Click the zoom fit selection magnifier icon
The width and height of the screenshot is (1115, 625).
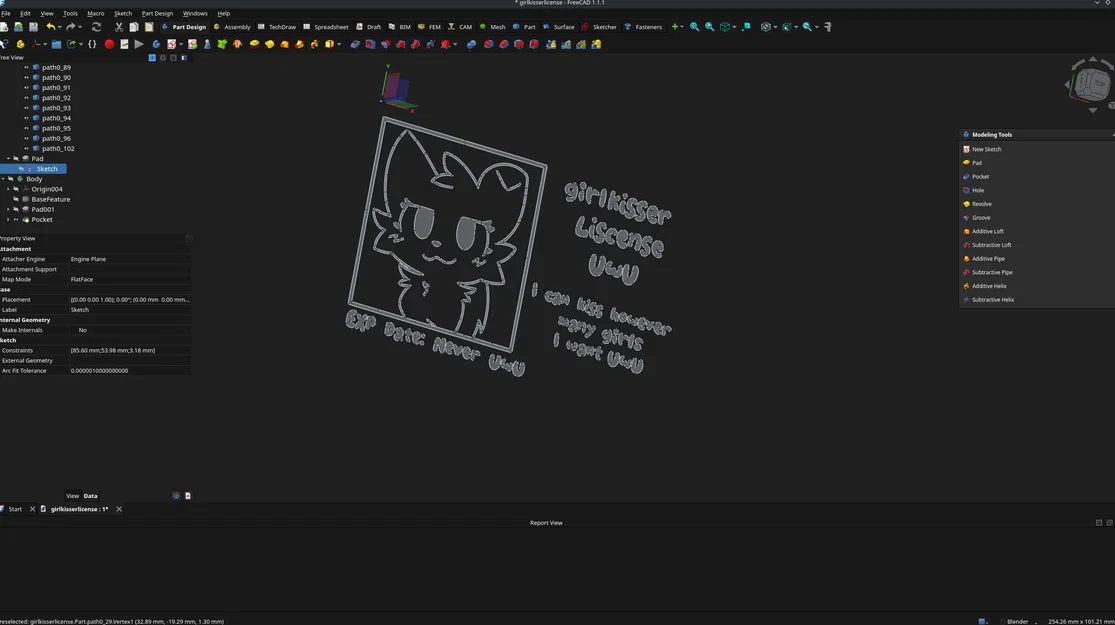[710, 27]
